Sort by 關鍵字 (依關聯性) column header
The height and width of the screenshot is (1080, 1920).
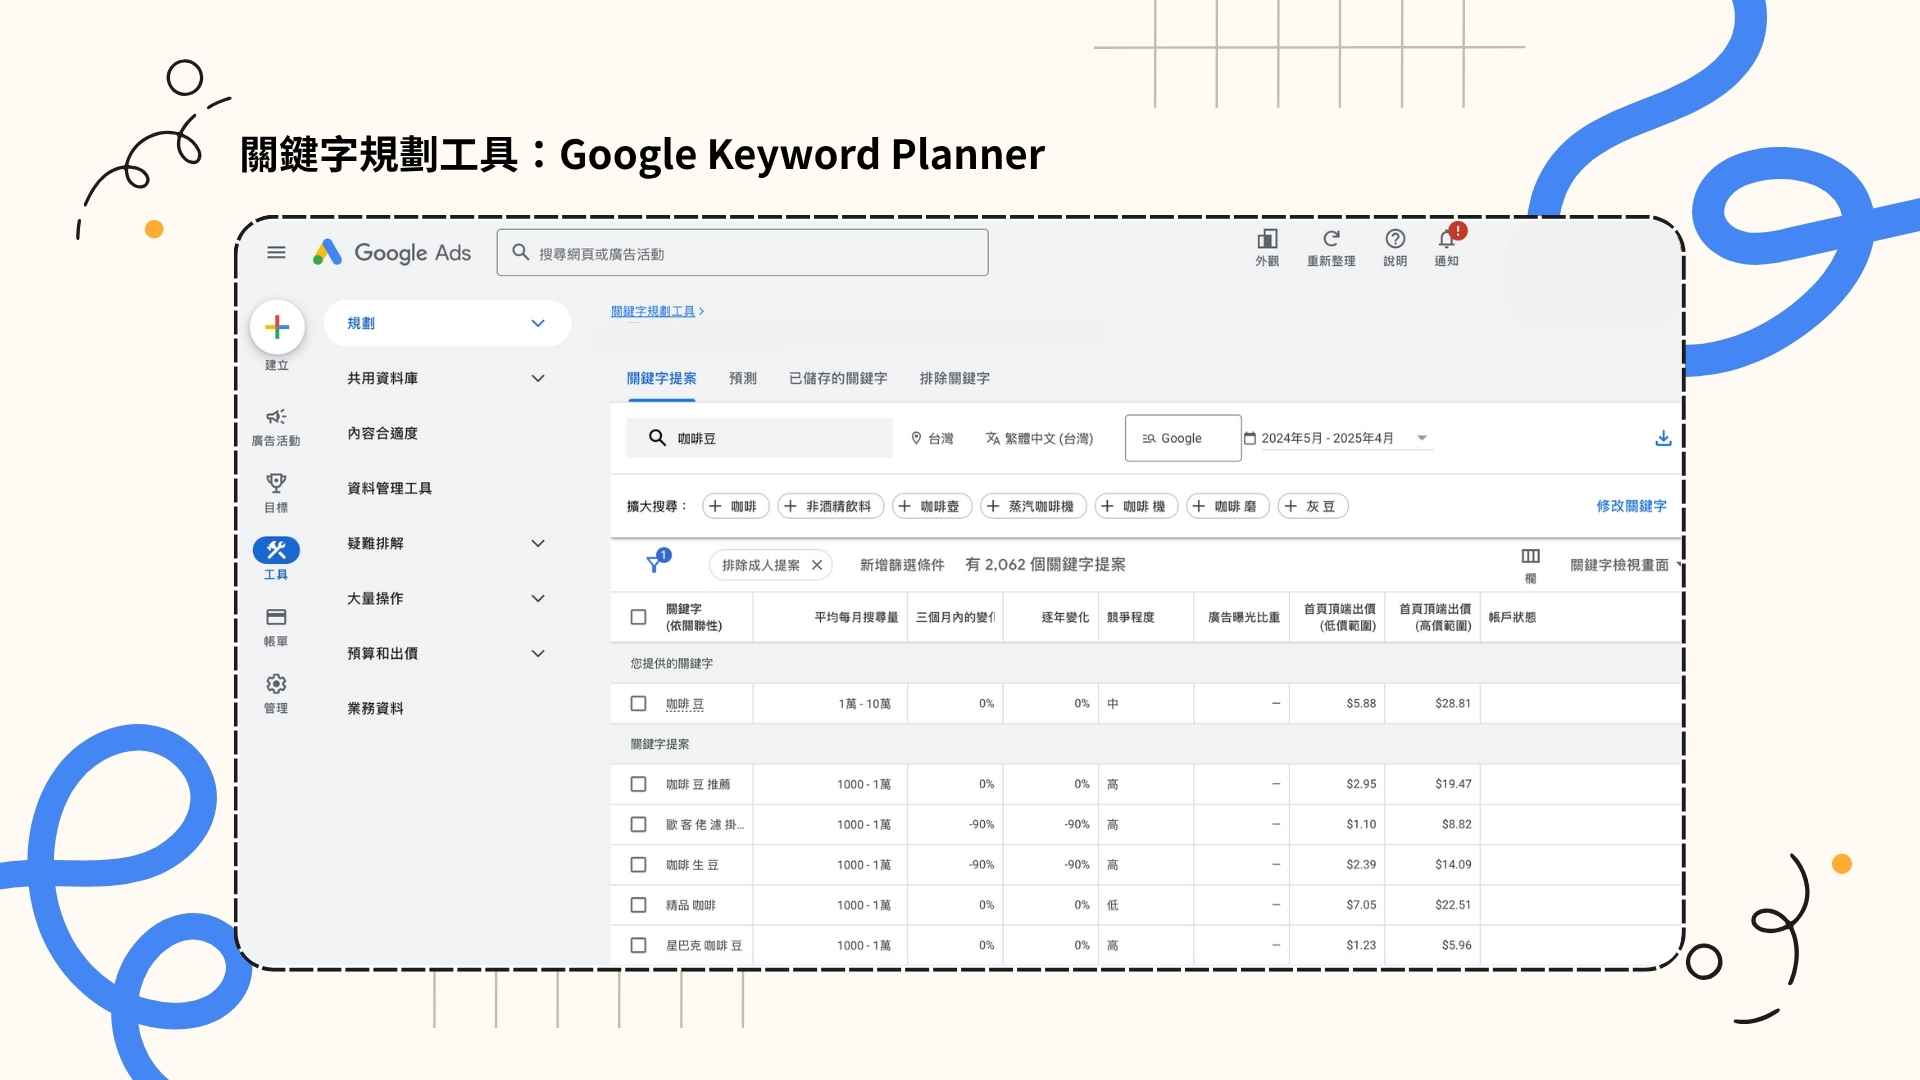tap(693, 617)
